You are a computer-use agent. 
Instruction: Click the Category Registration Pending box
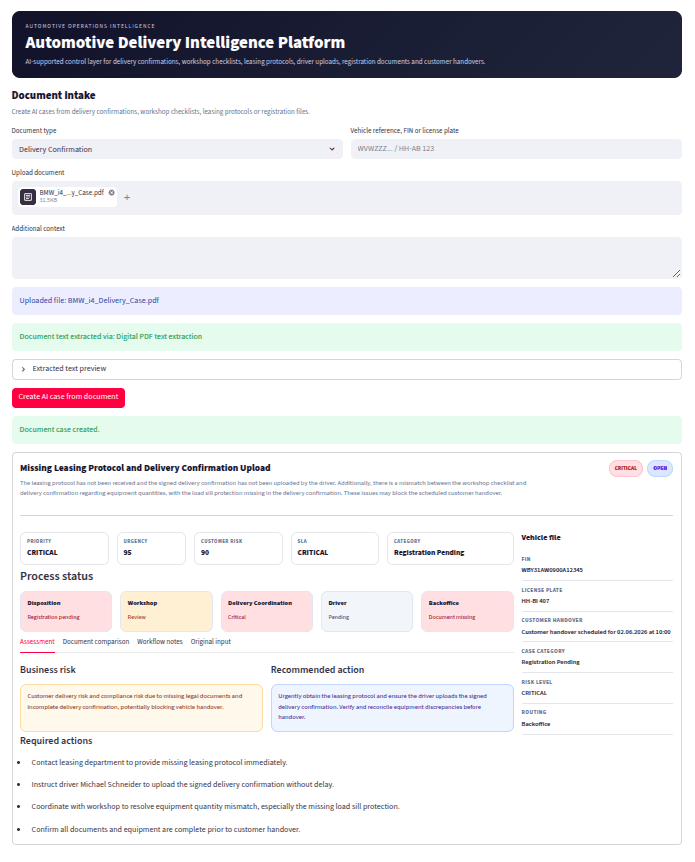click(x=450, y=548)
